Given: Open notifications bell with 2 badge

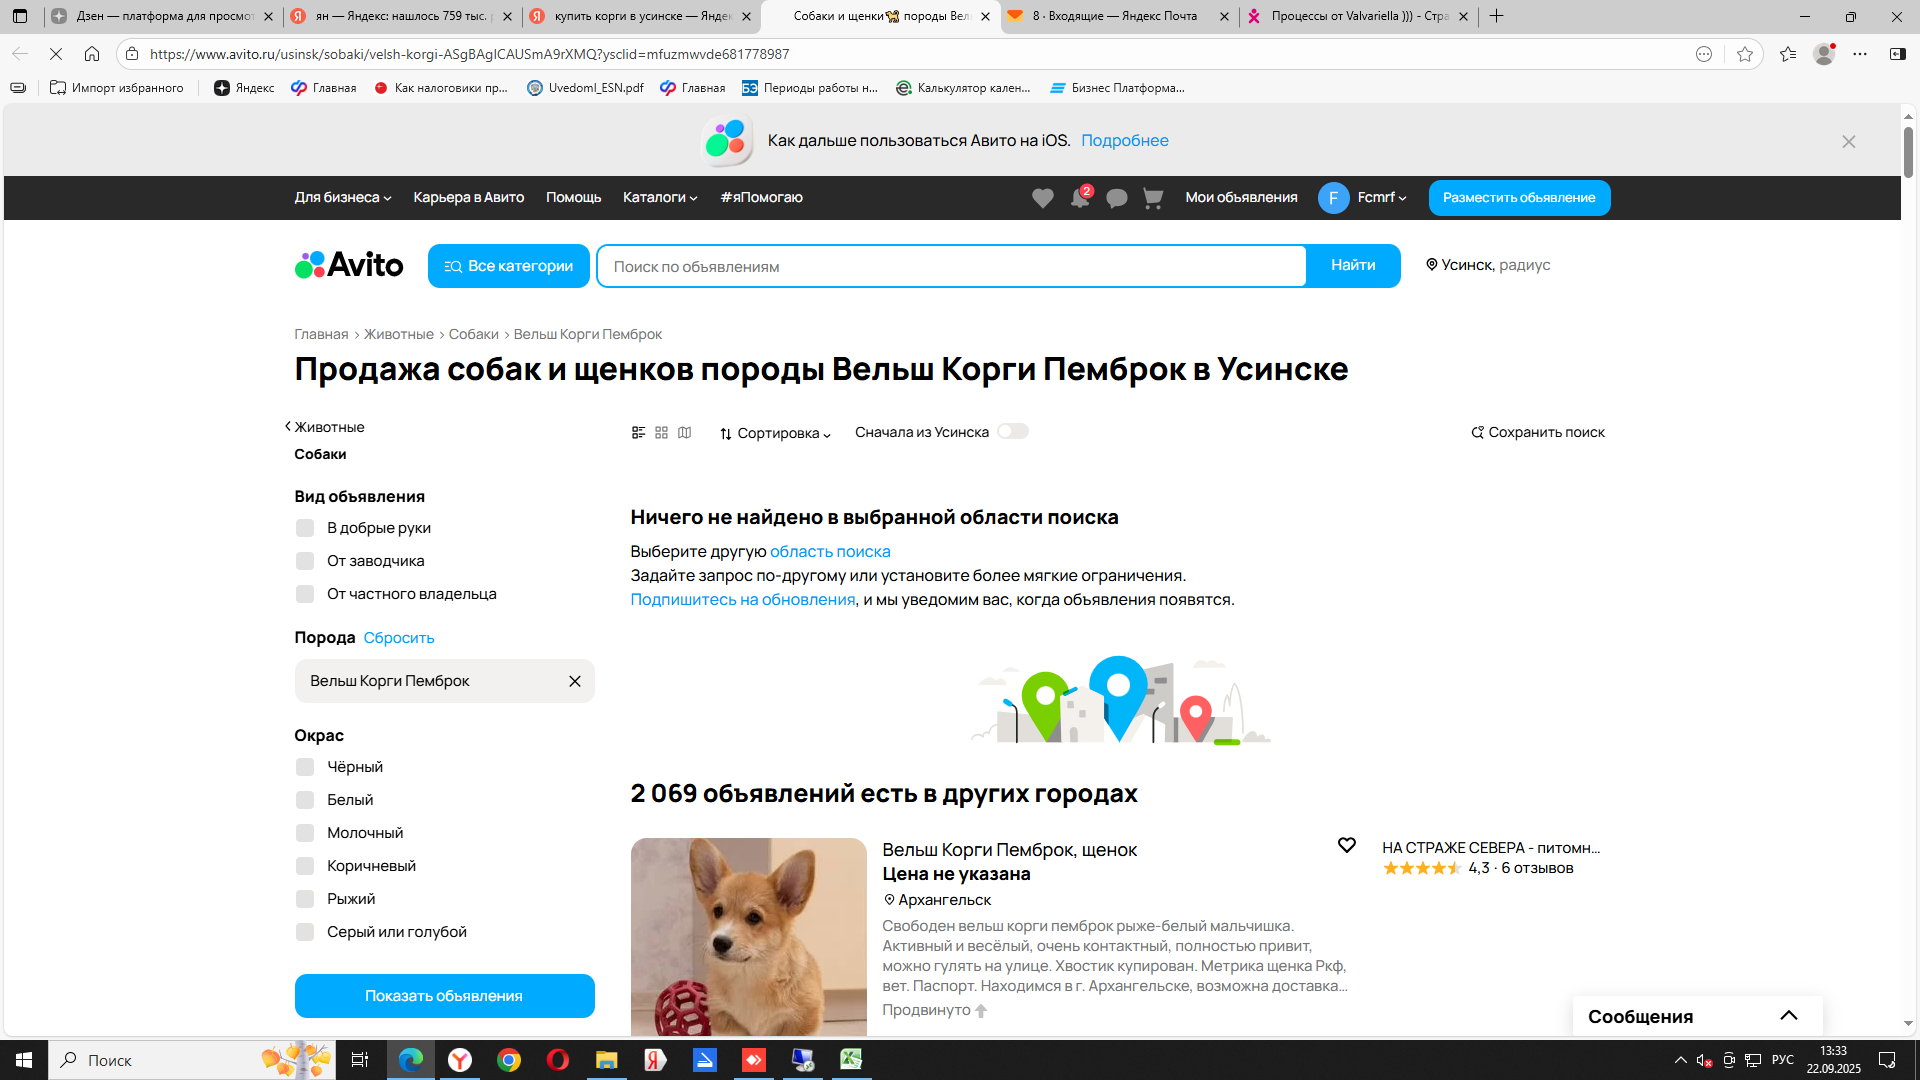Looking at the screenshot, I should pos(1080,198).
